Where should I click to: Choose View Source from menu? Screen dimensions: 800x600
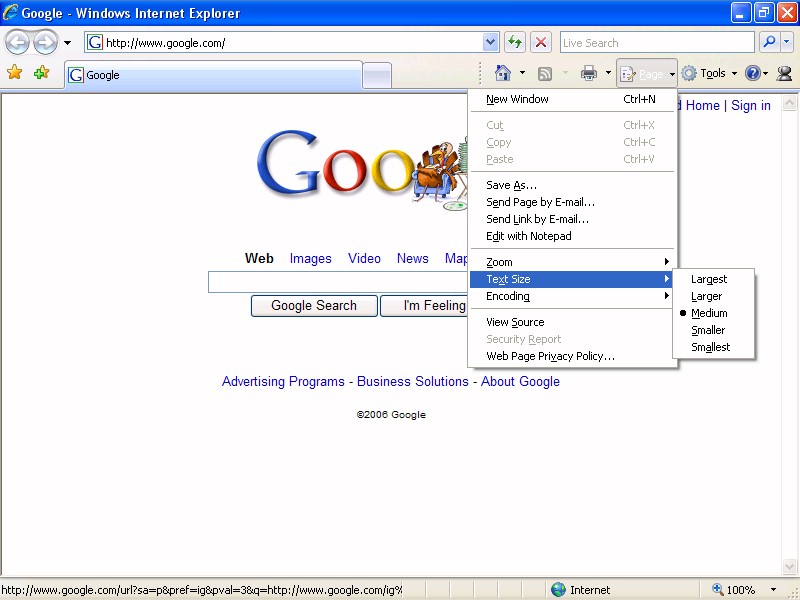click(x=572, y=322)
